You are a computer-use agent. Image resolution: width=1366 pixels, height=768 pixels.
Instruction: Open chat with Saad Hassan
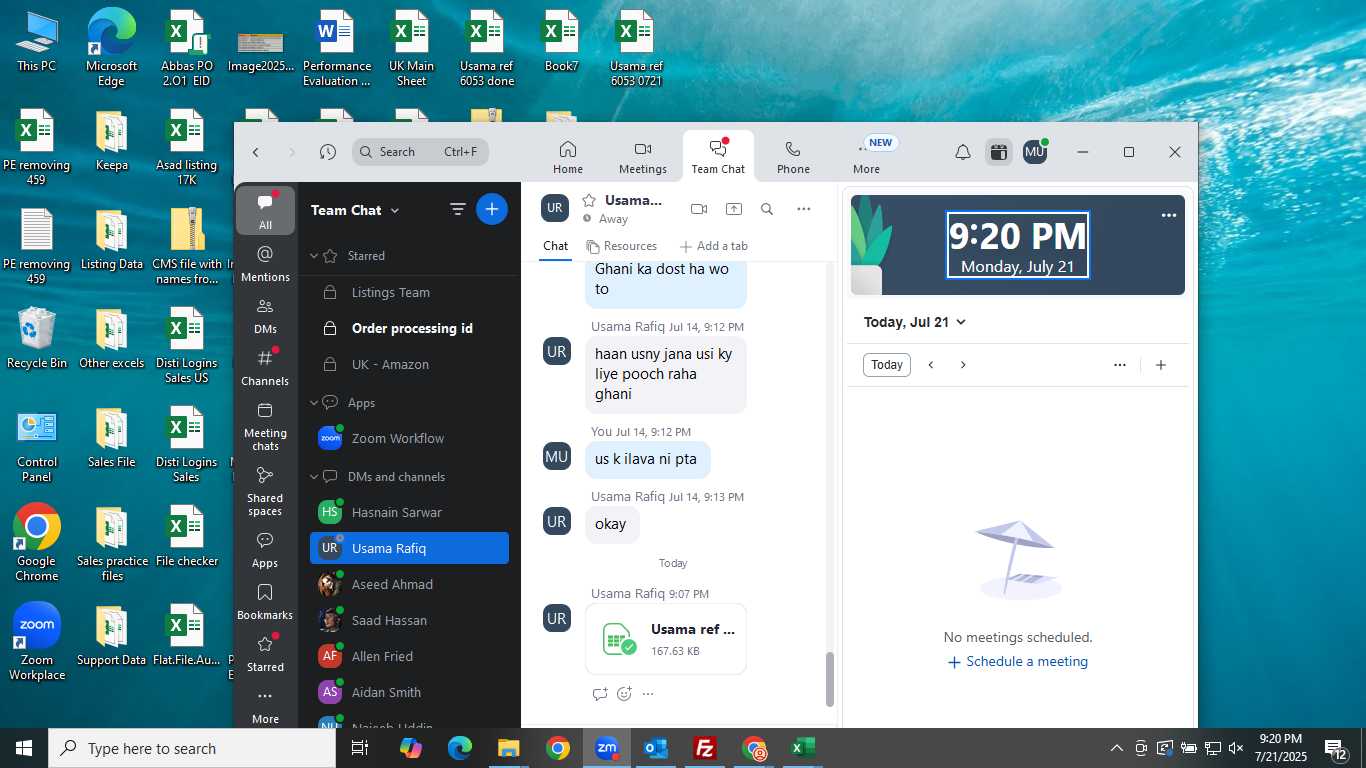pyautogui.click(x=410, y=620)
